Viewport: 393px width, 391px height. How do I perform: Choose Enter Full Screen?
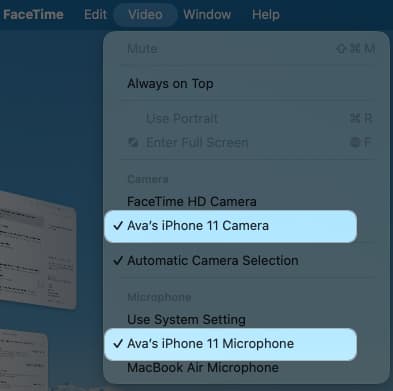[247, 143]
